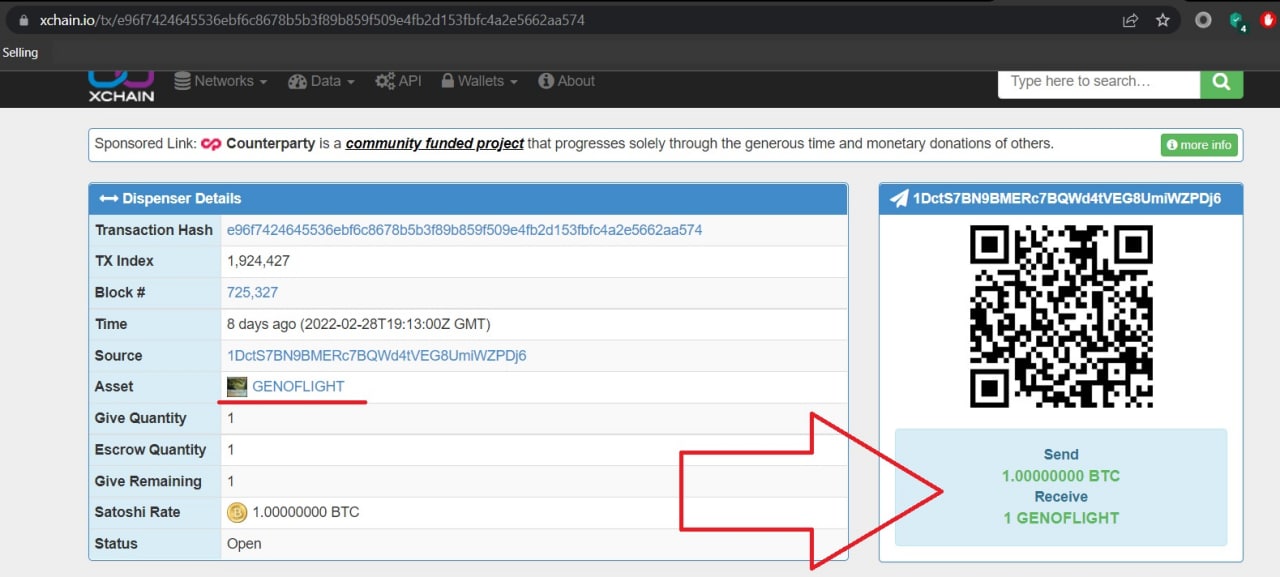Open block 725,327 link
1280x577 pixels.
(x=252, y=293)
